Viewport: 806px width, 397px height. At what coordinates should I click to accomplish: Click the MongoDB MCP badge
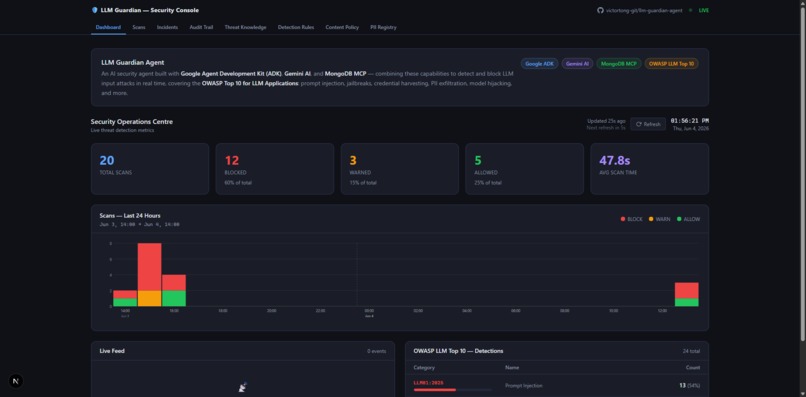point(619,64)
